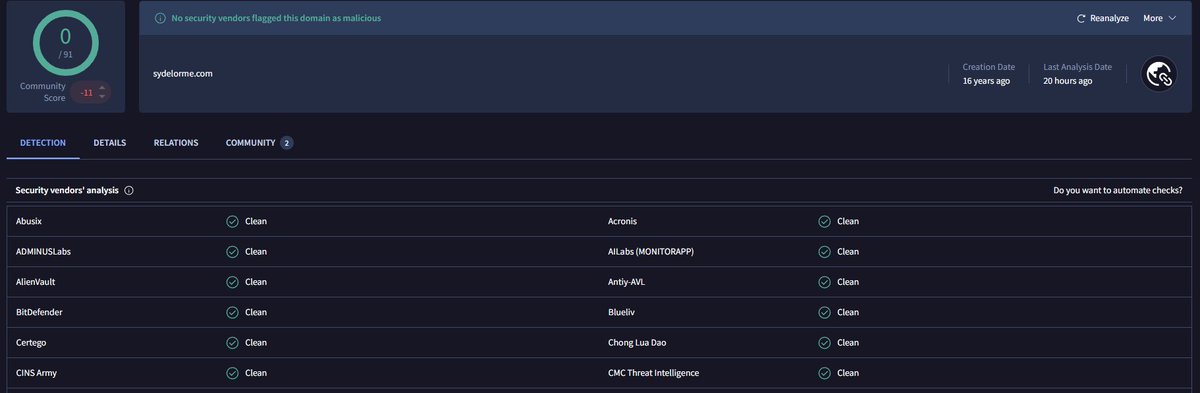Click the Certego clean check icon

tap(232, 342)
